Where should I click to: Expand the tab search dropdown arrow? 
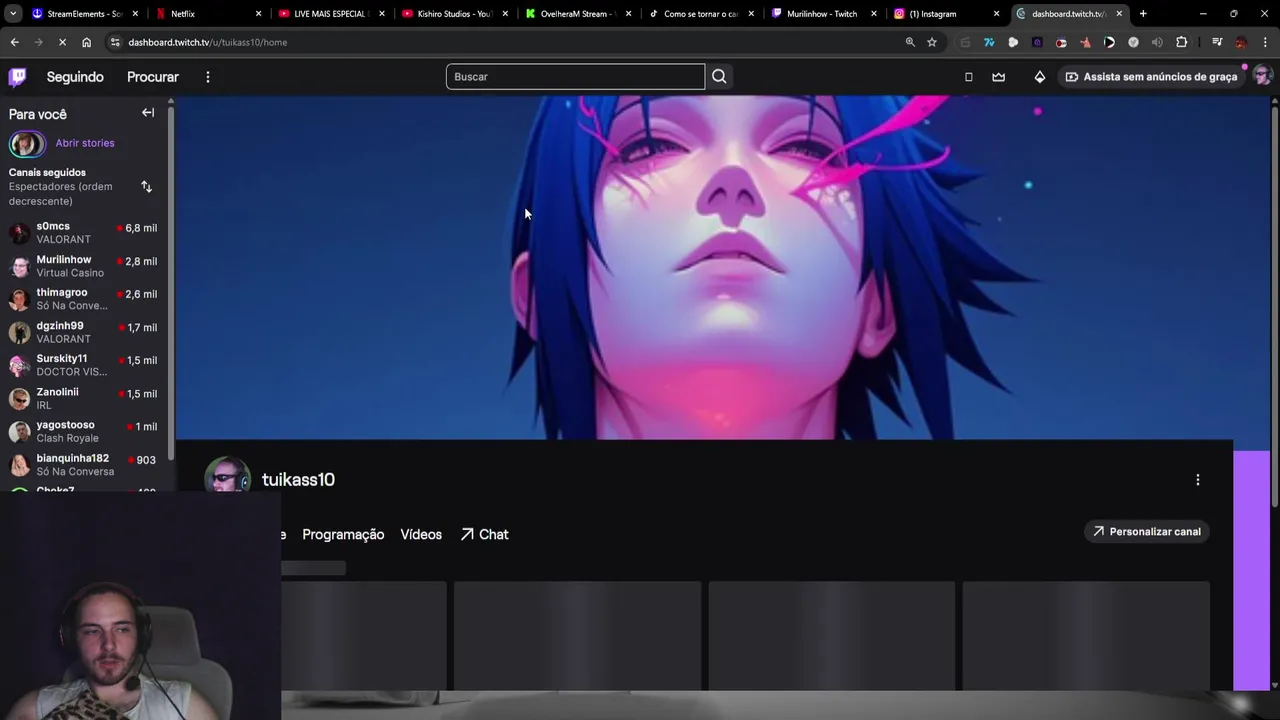click(x=13, y=14)
